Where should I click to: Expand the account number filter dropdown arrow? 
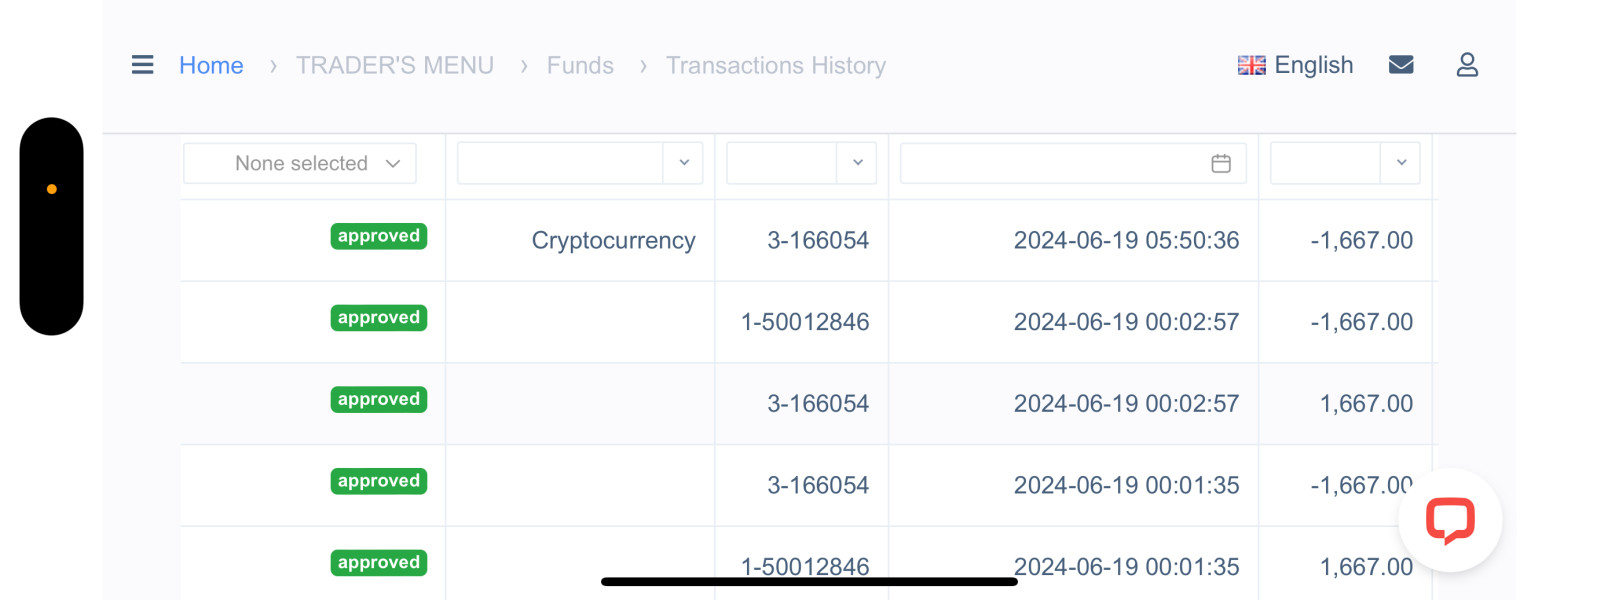(x=857, y=163)
